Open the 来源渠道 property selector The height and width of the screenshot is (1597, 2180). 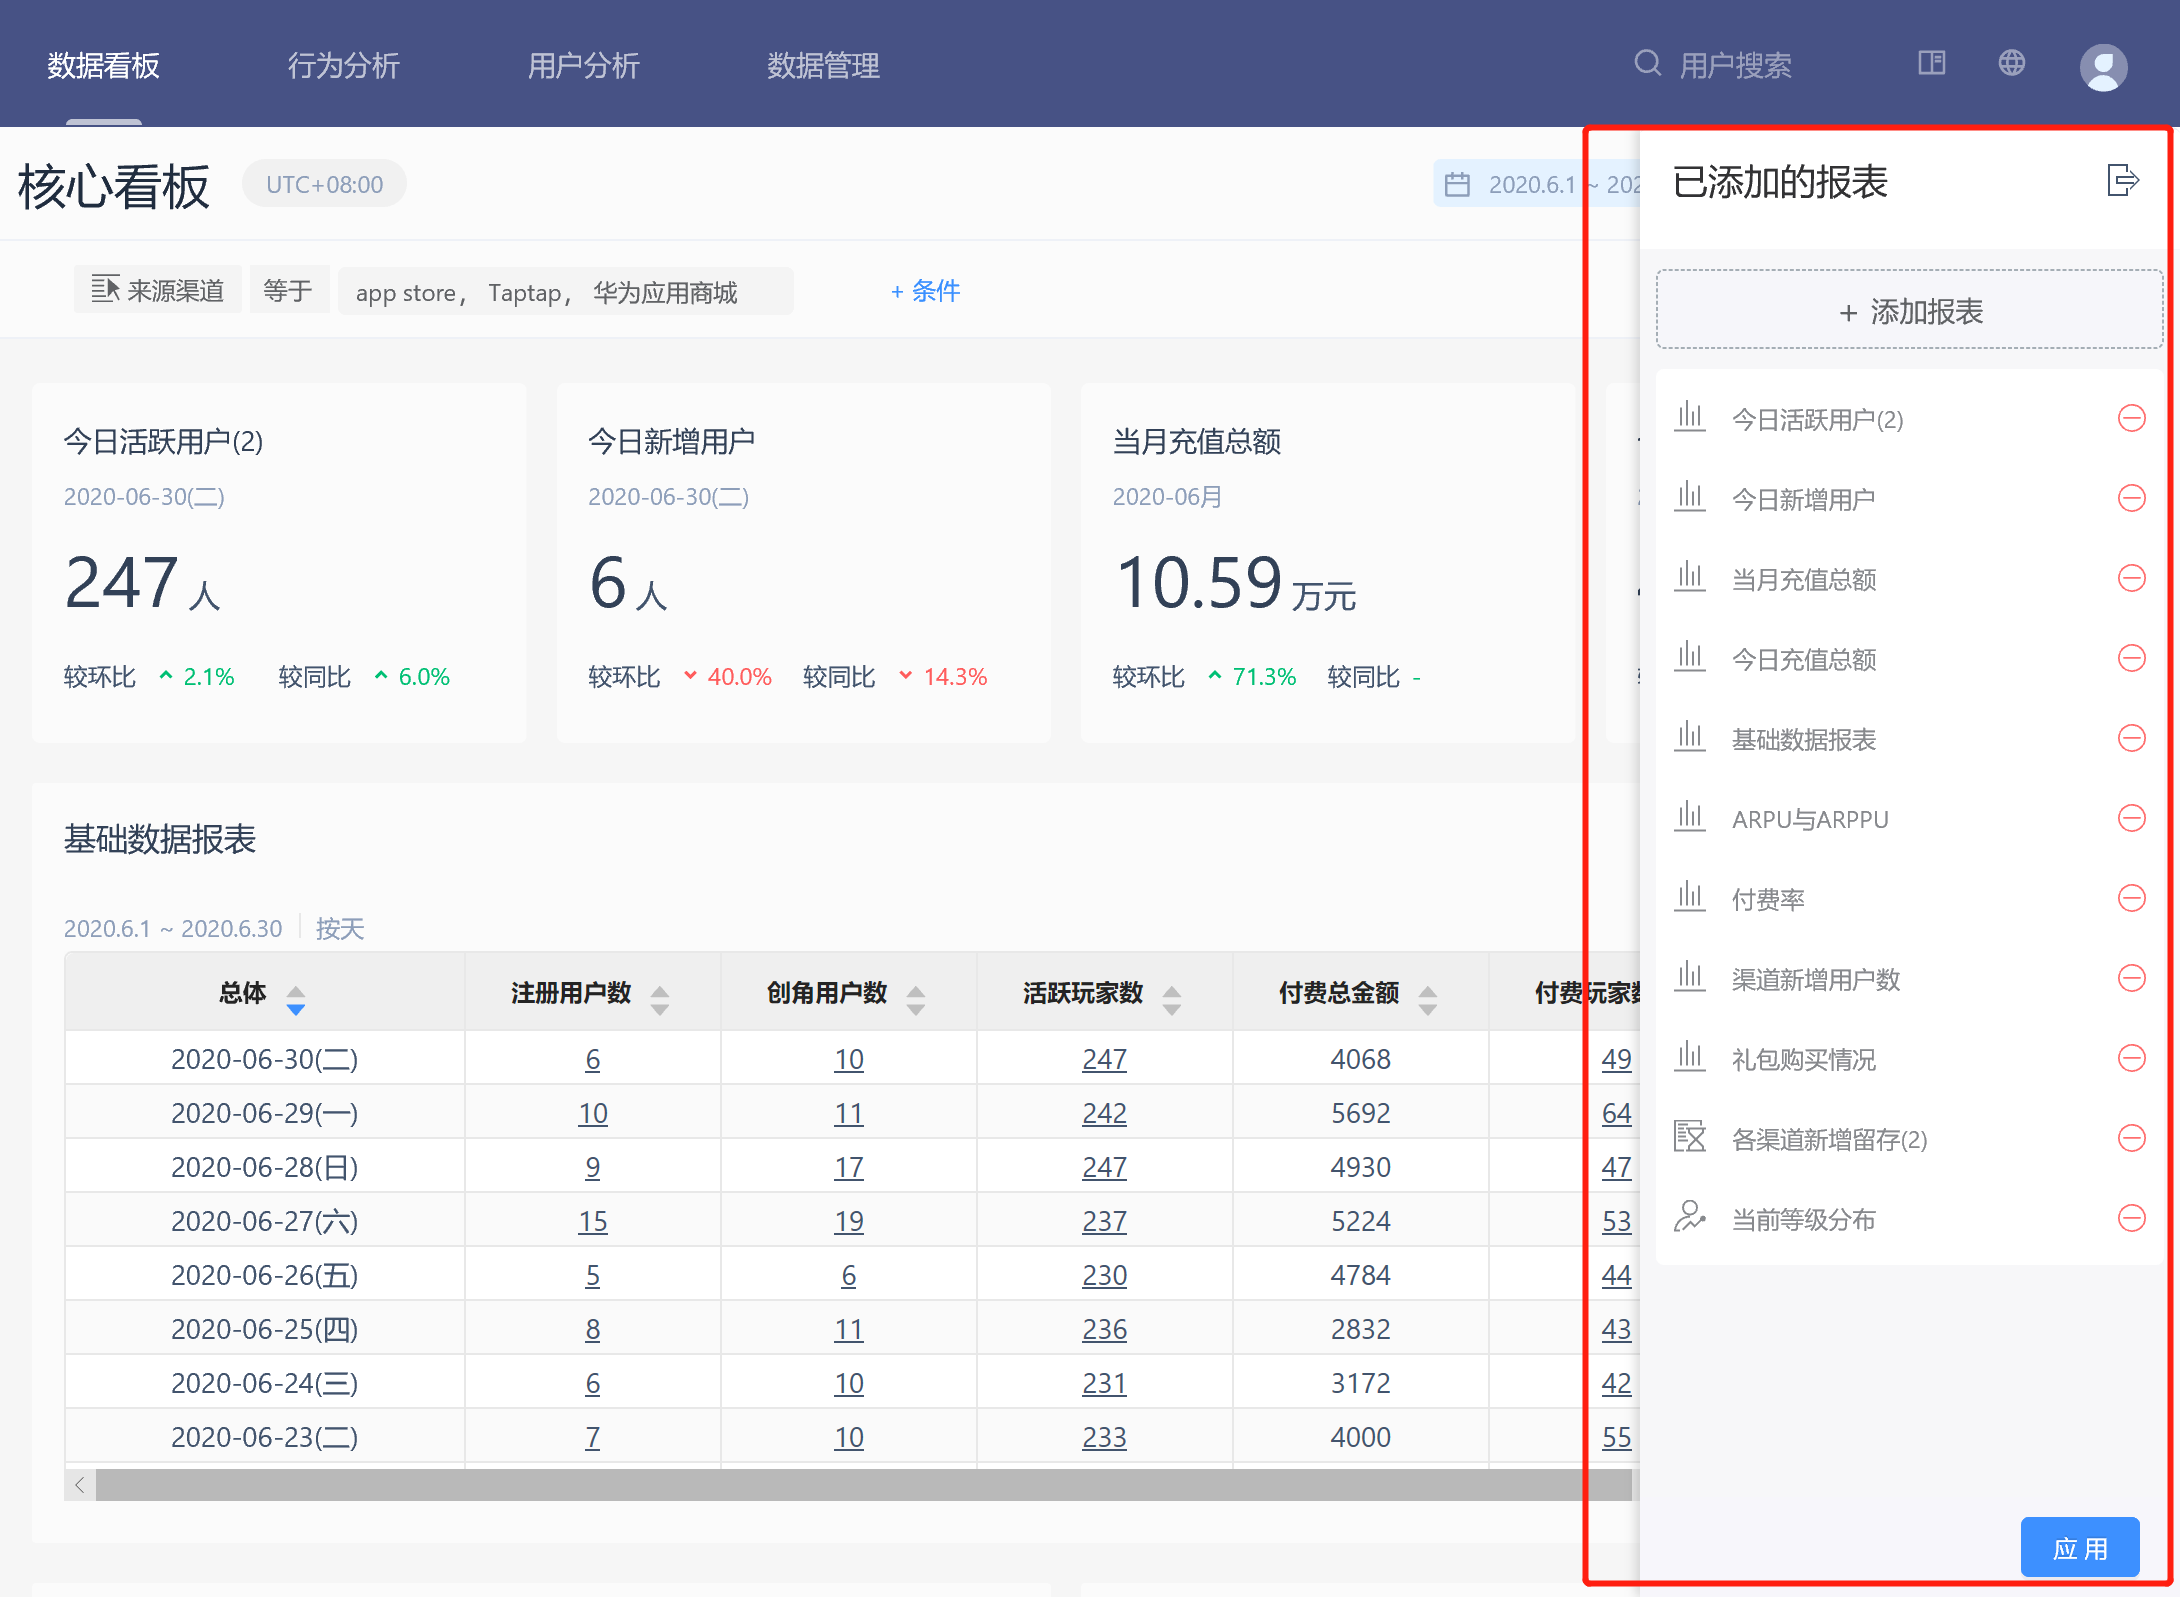158,290
